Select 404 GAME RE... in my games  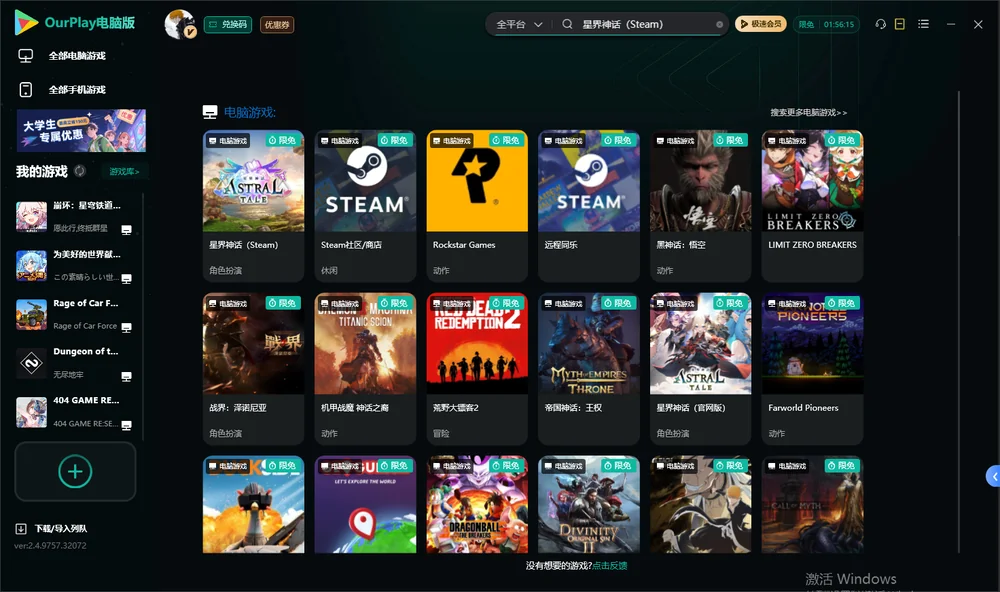tap(74, 412)
